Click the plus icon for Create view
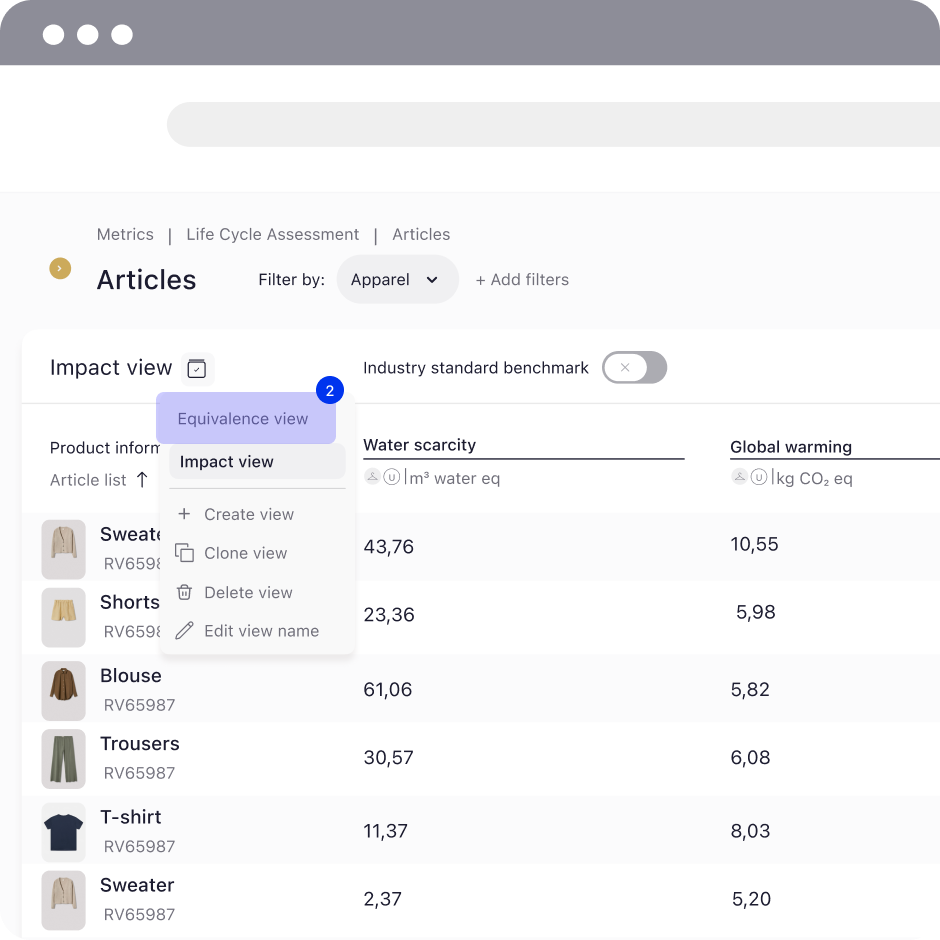940x940 pixels. (x=185, y=514)
